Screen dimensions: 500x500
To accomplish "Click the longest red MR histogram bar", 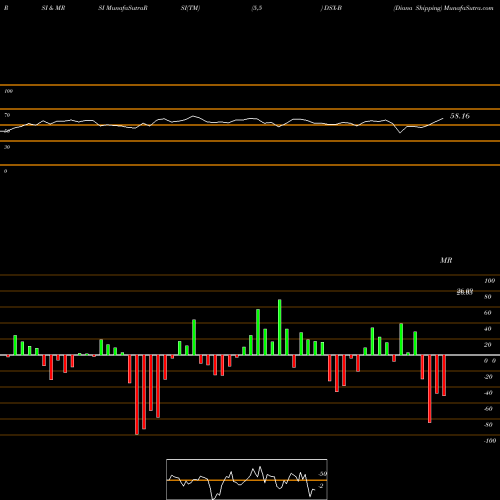I will (137, 395).
